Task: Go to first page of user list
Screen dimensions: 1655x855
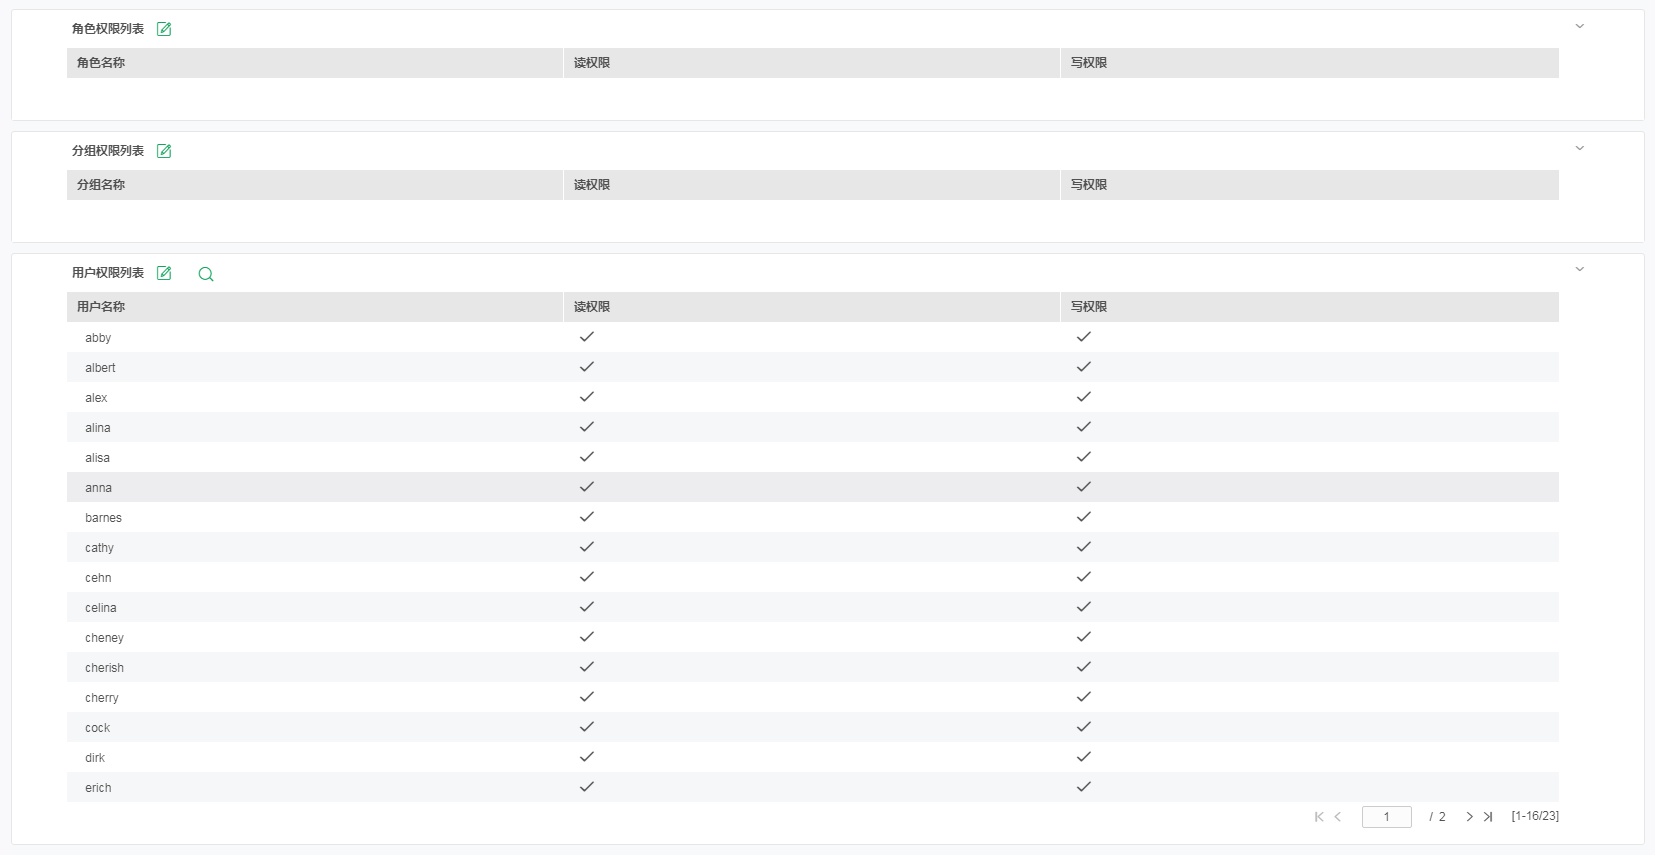Action: click(x=1319, y=817)
